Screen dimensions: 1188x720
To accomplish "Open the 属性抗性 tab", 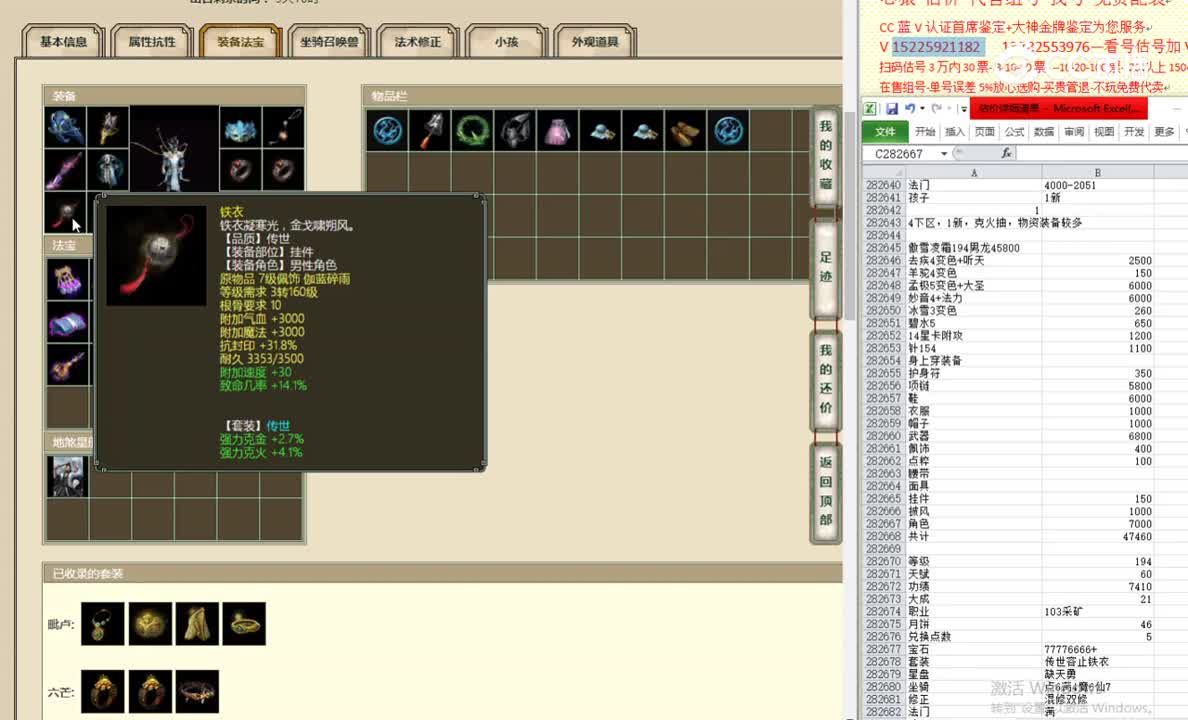I will tap(152, 42).
